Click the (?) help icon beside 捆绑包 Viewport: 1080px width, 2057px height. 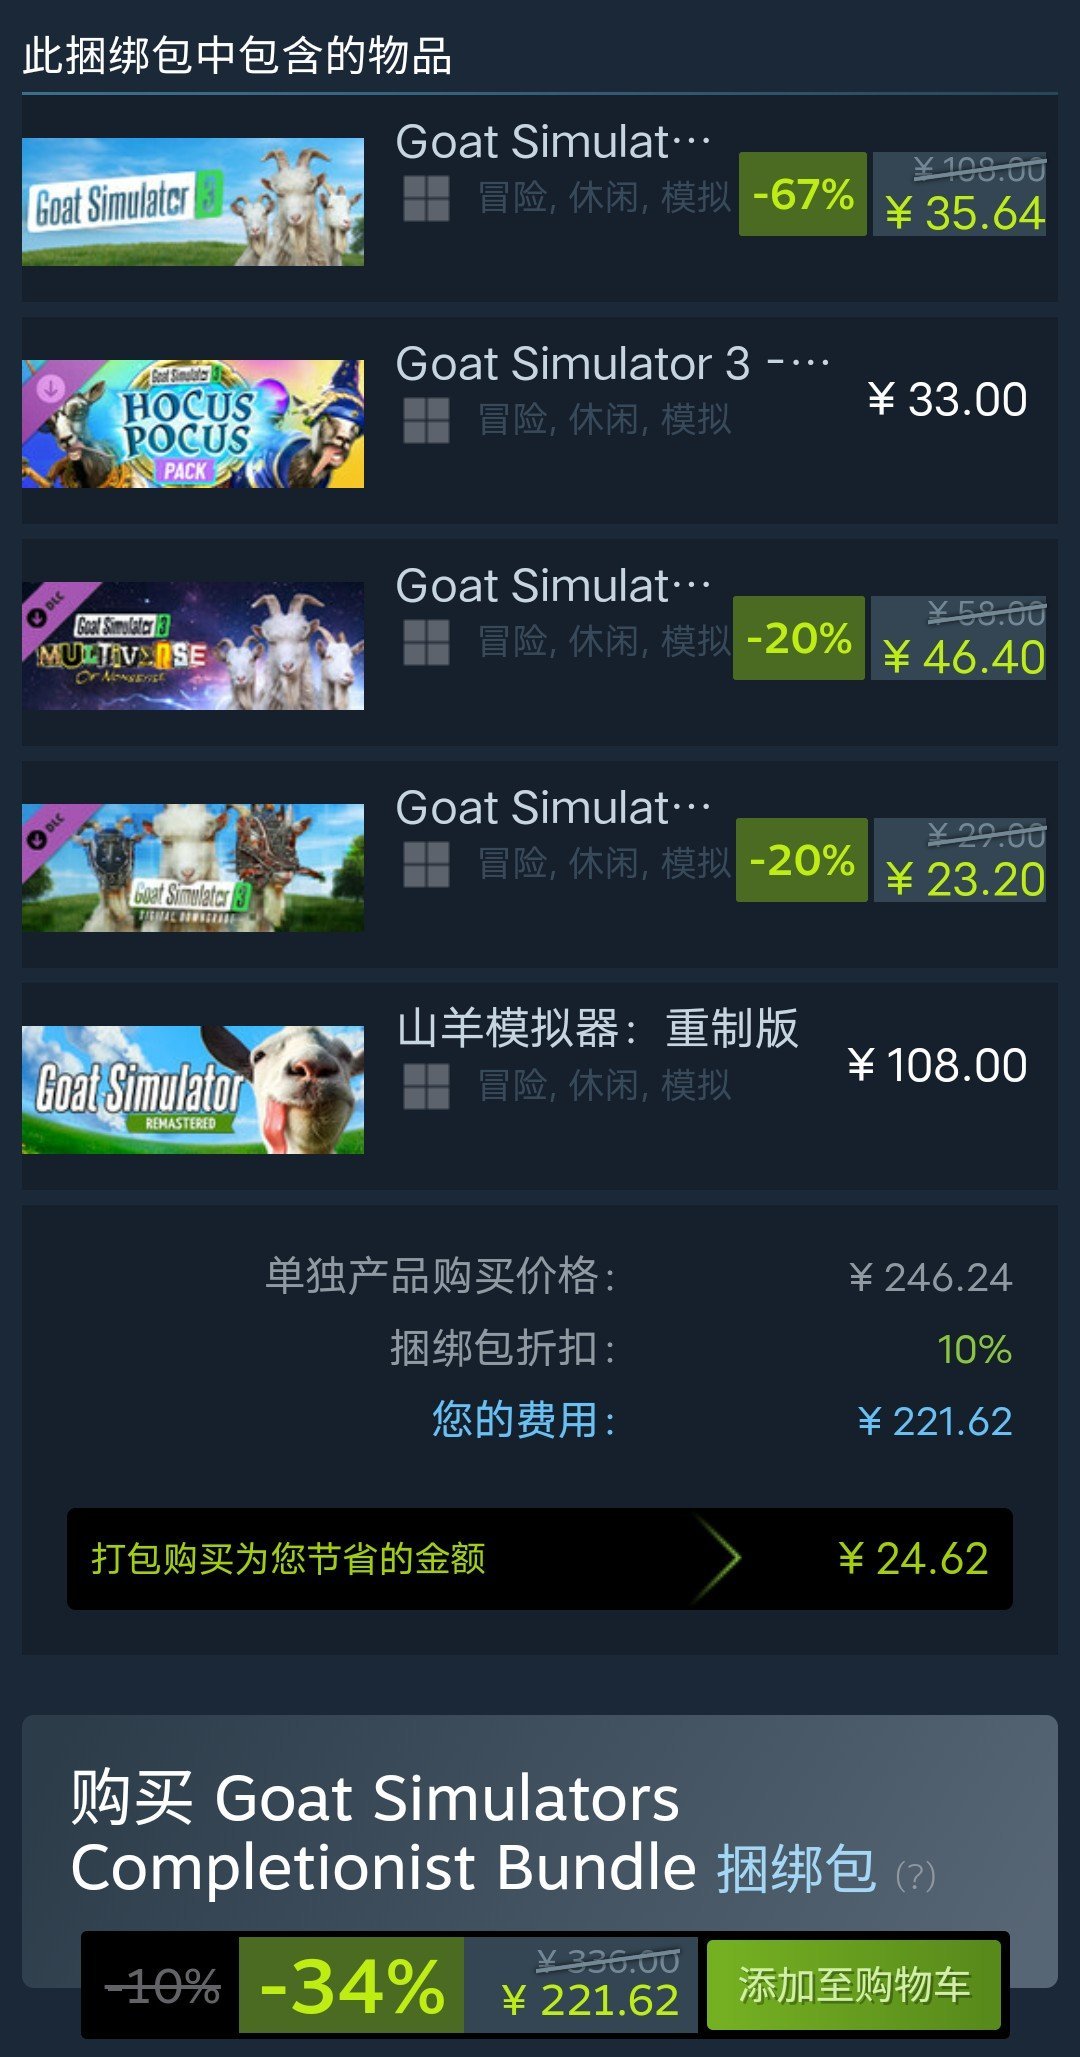[x=915, y=1876]
